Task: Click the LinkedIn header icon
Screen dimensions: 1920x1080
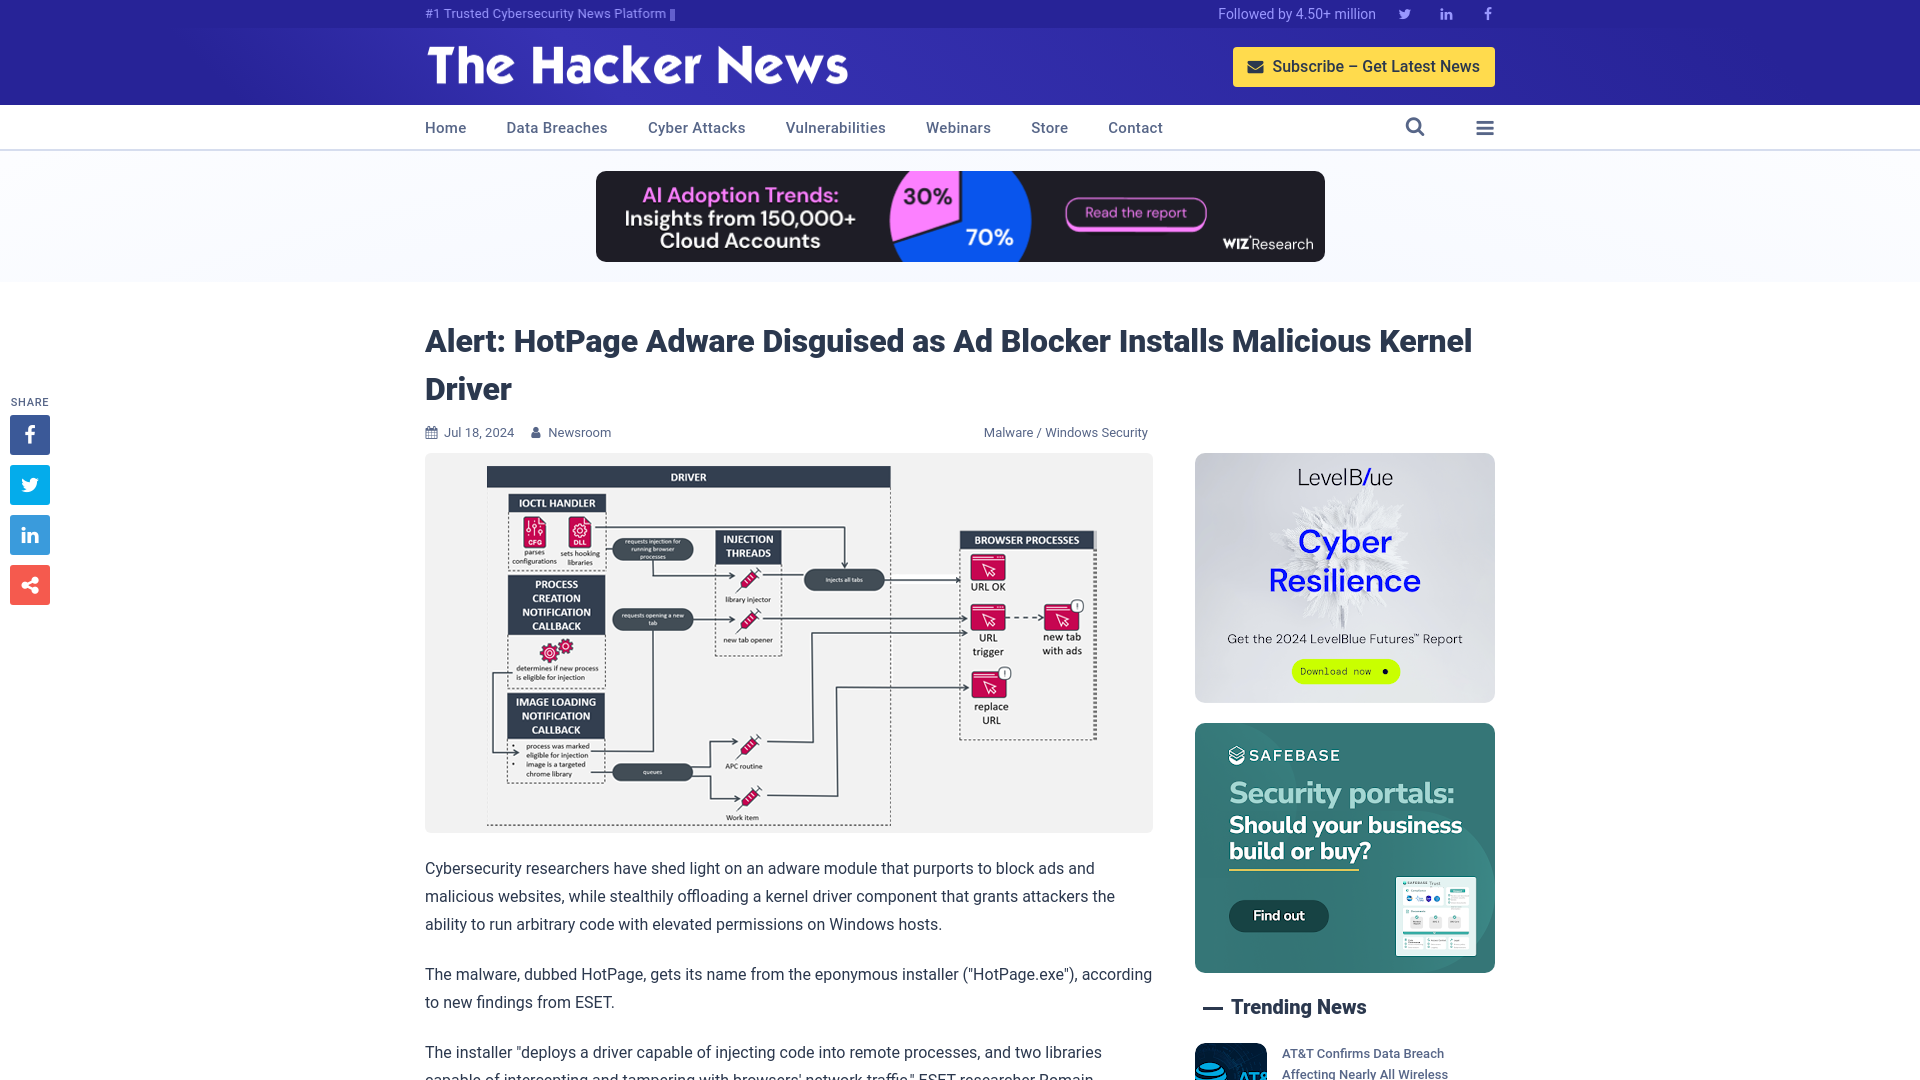Action: pos(1445,13)
